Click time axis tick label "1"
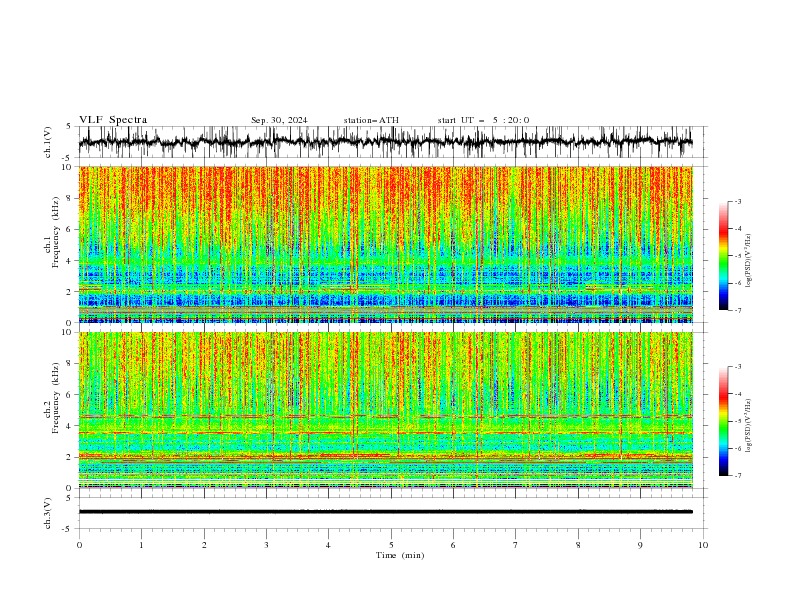 (141, 545)
